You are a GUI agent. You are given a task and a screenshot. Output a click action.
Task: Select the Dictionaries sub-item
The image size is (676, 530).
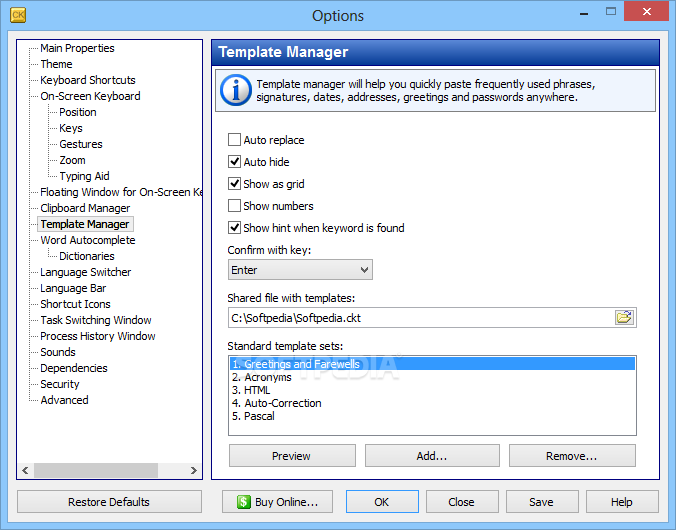pyautogui.click(x=87, y=256)
